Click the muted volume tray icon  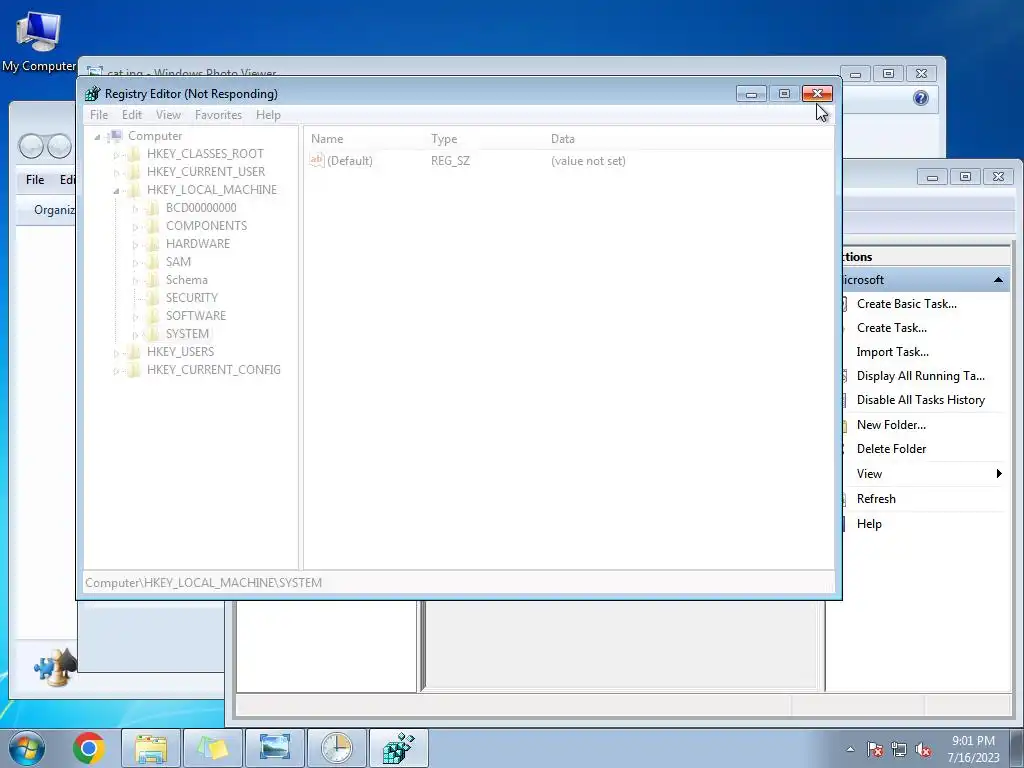tap(923, 750)
